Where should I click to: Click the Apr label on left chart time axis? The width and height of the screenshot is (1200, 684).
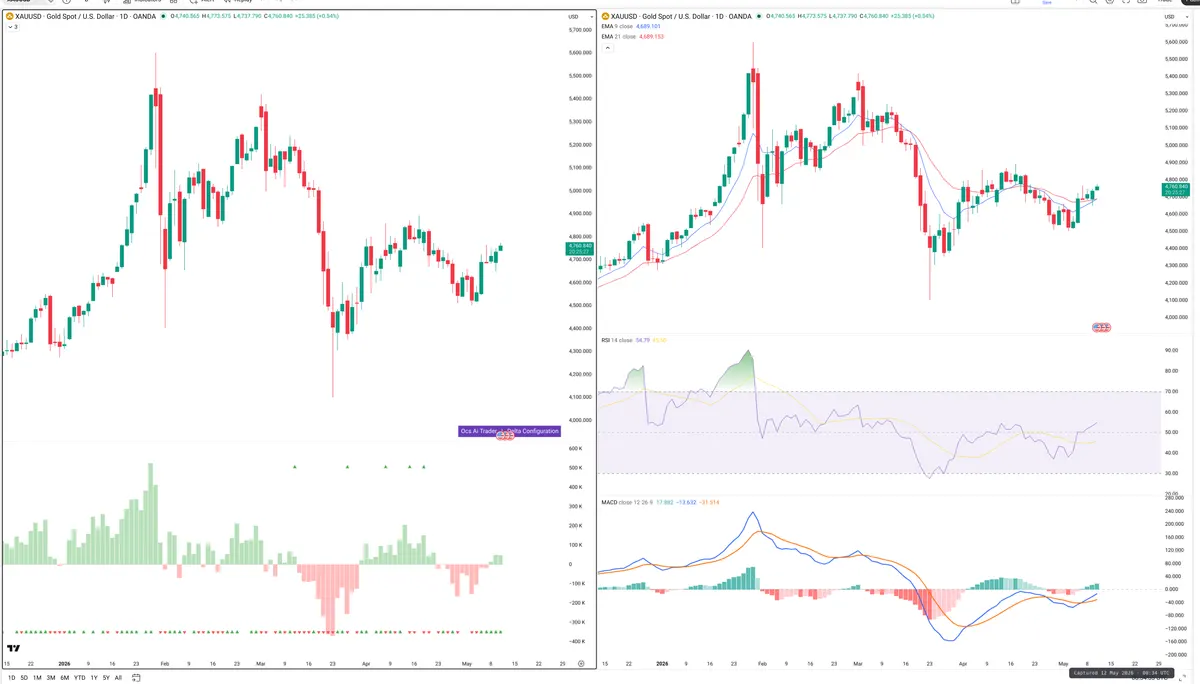coord(367,664)
